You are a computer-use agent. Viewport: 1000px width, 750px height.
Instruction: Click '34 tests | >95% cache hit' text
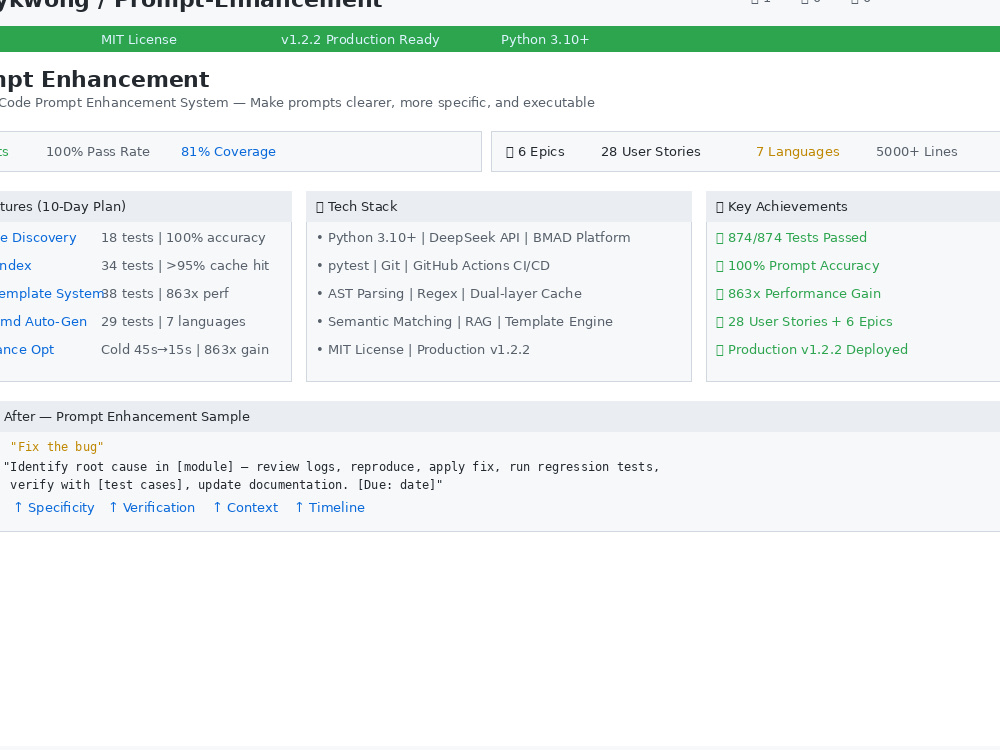185,265
